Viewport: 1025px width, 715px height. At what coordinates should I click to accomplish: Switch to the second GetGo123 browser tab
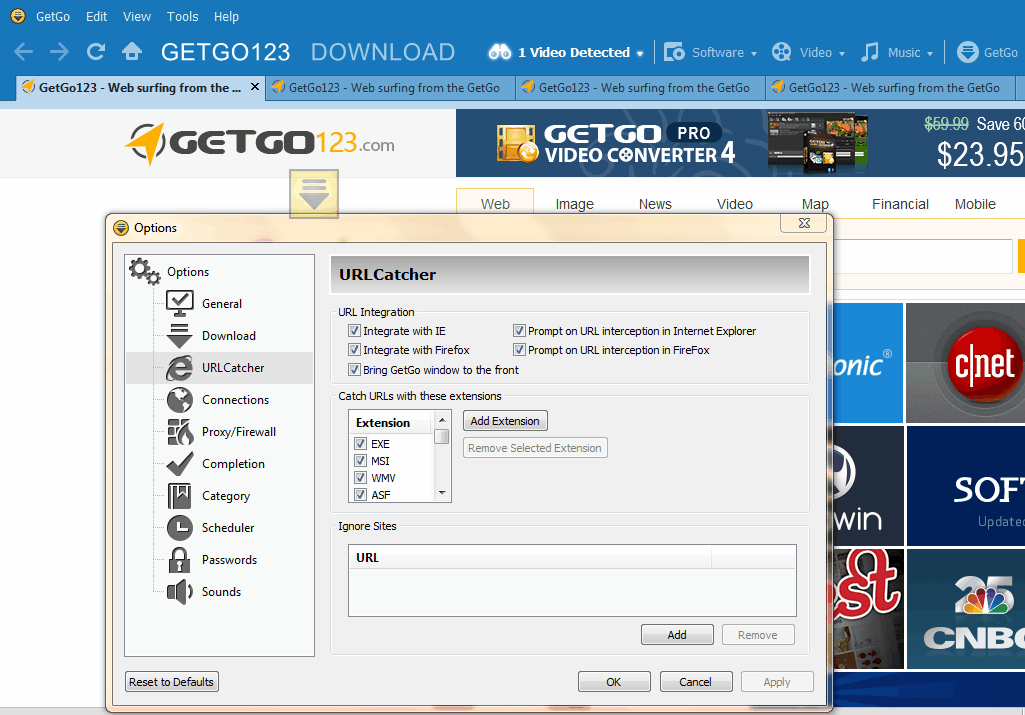[x=390, y=88]
